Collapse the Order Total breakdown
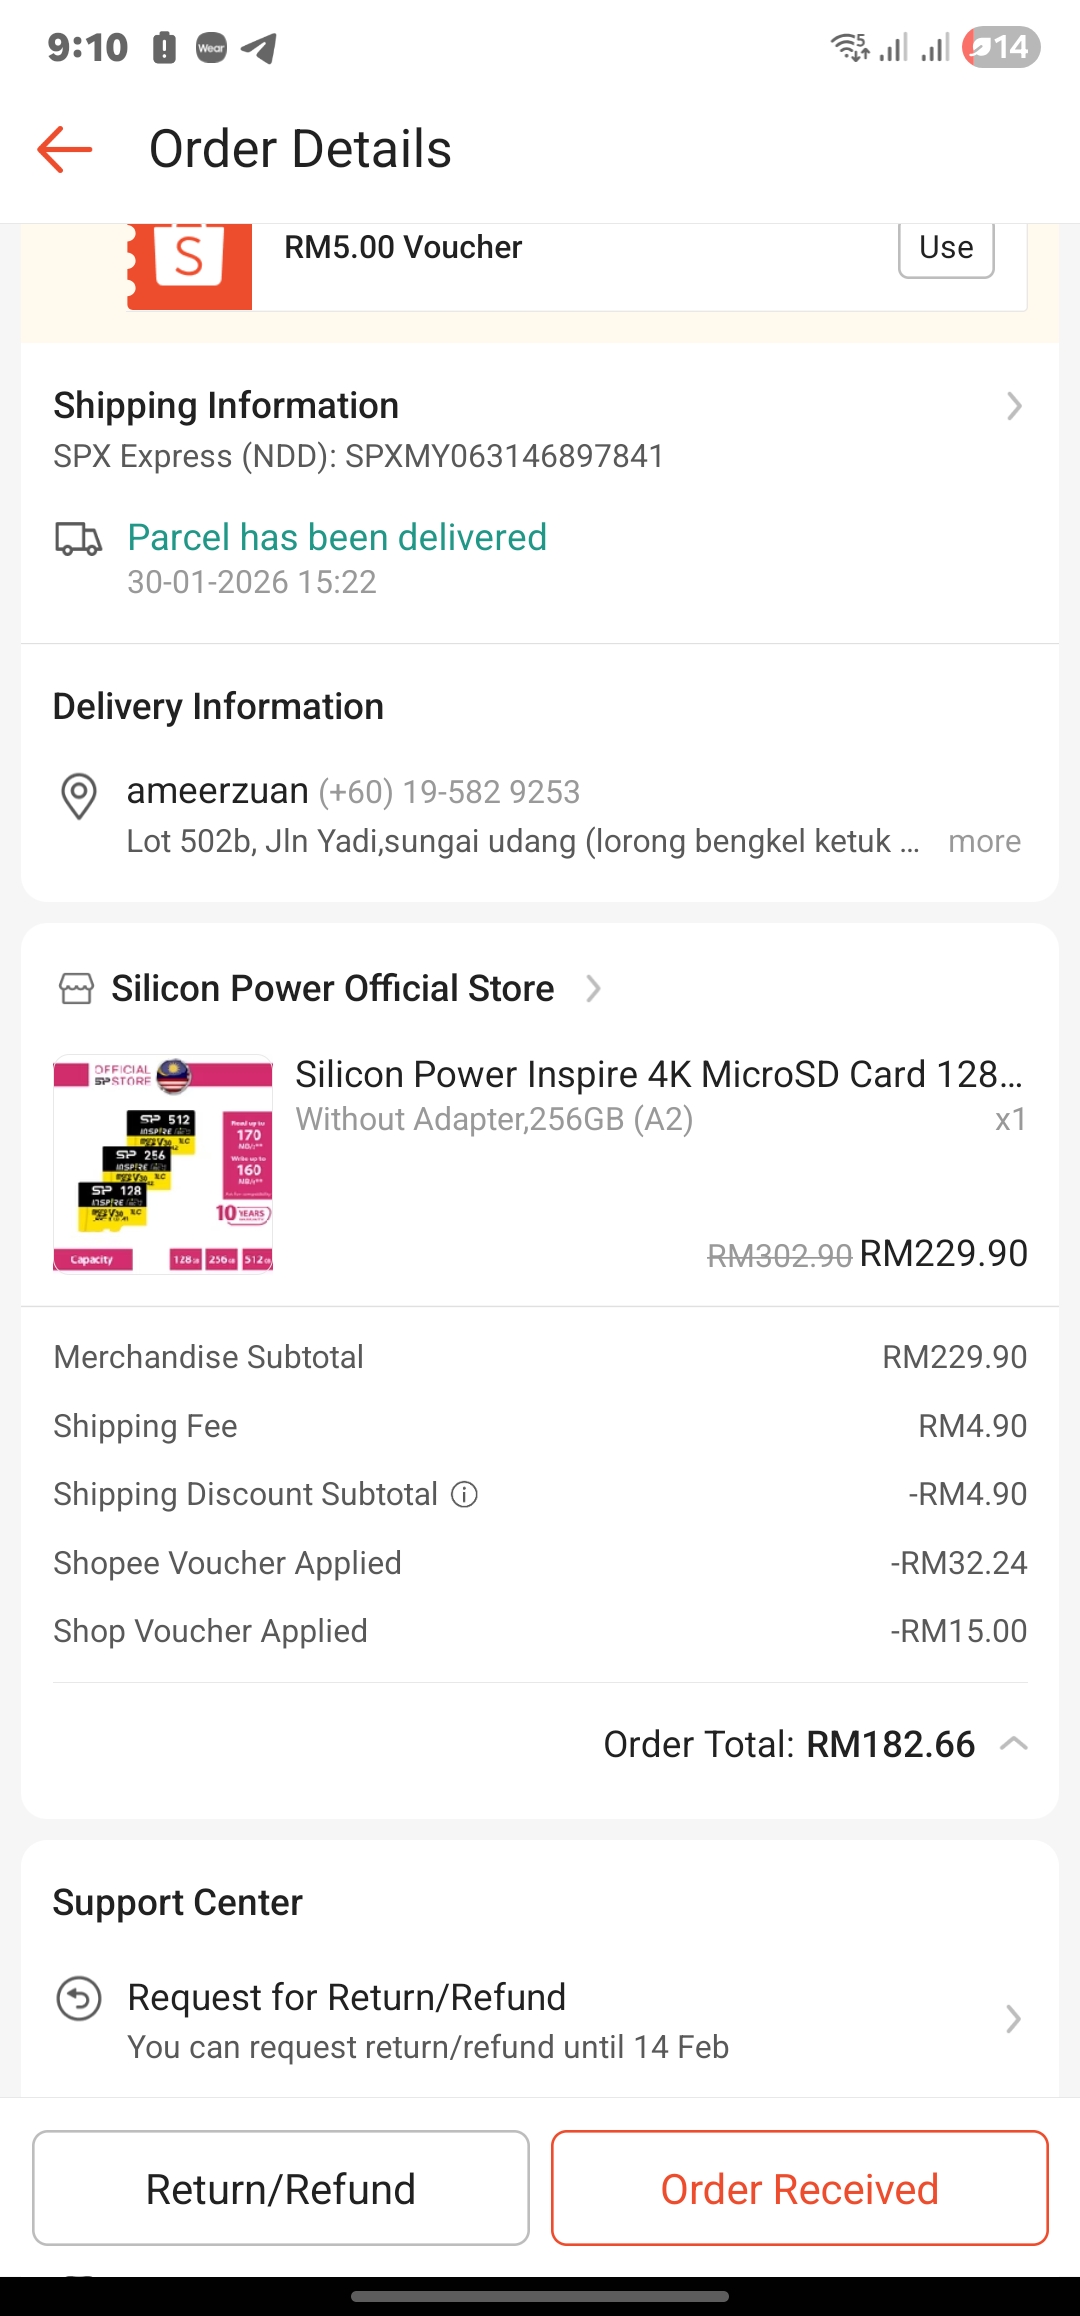 tap(1014, 1744)
